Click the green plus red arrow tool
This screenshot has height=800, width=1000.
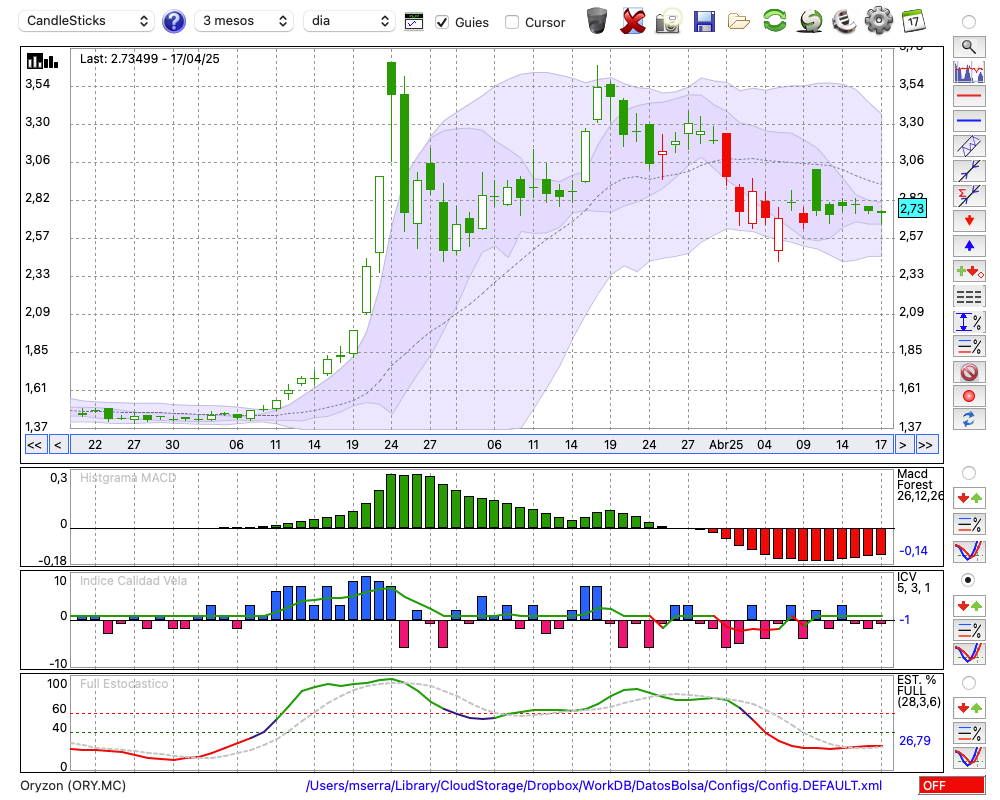(969, 271)
